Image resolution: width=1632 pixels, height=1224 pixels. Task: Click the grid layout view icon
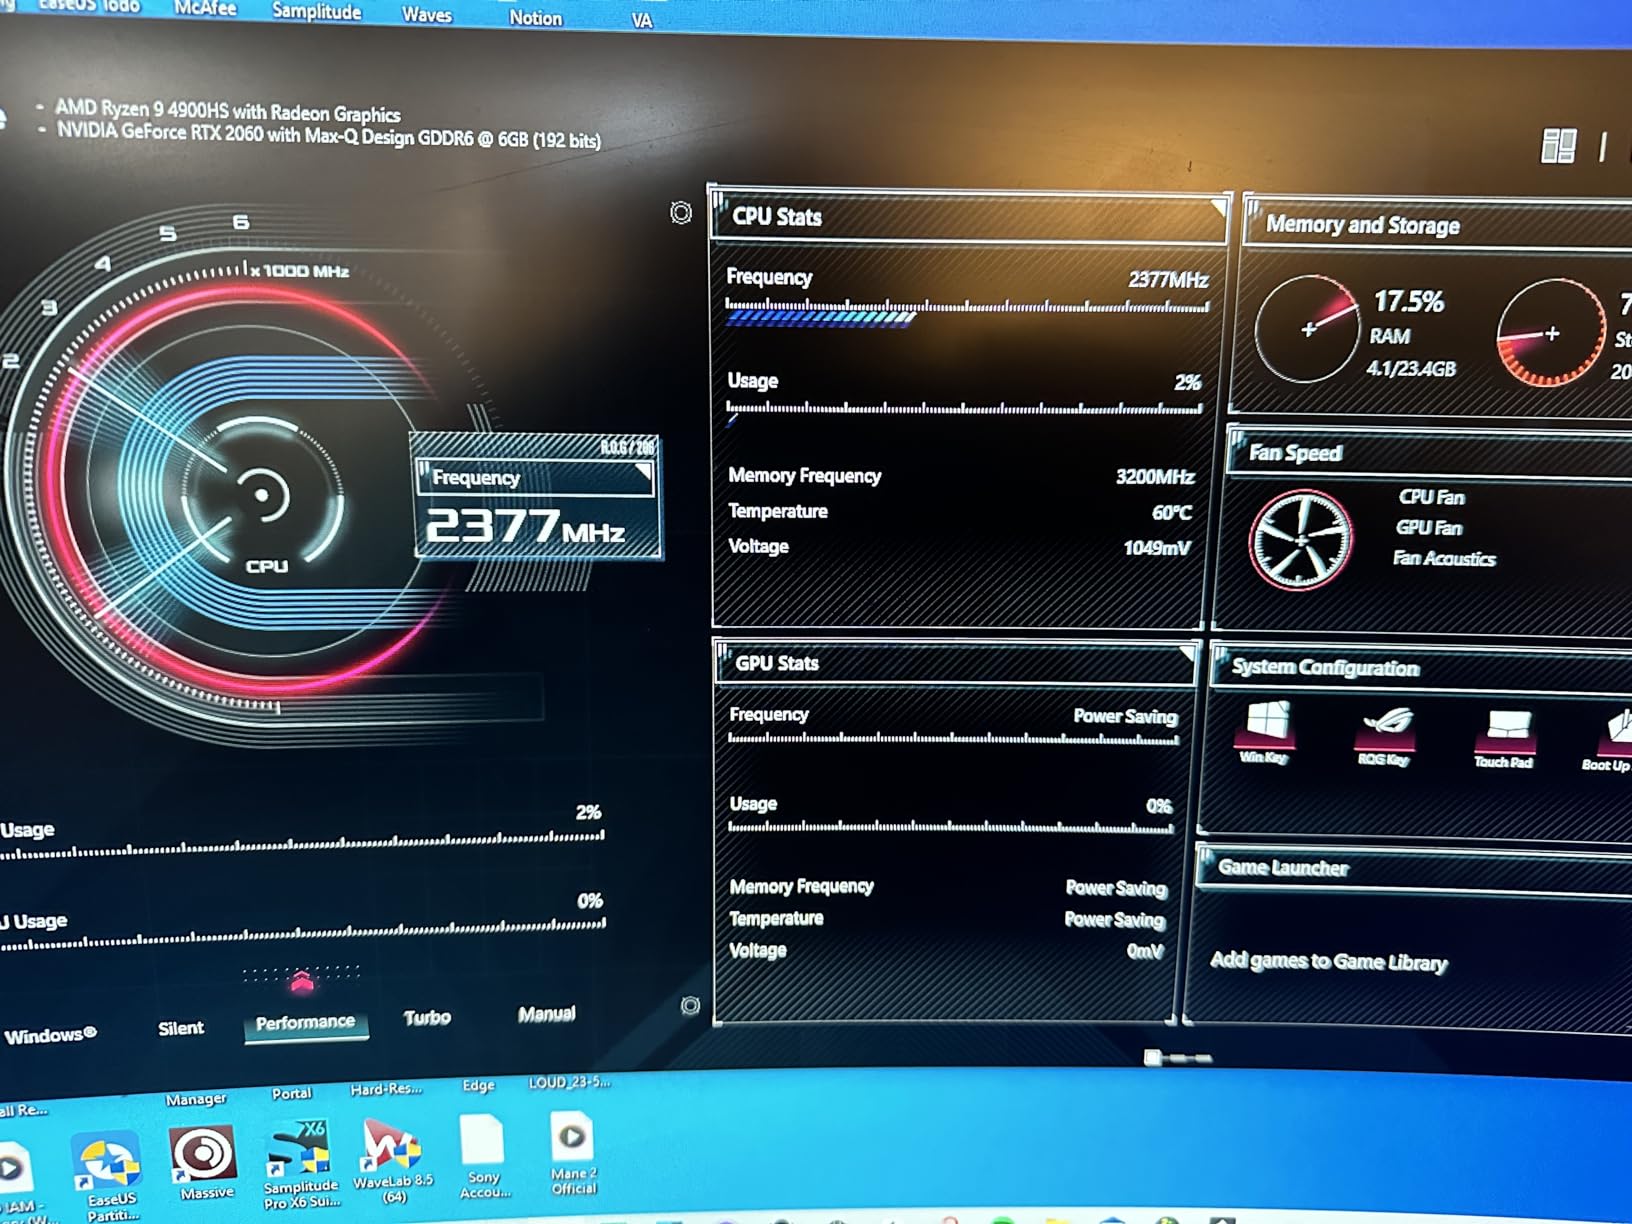pyautogui.click(x=1558, y=146)
